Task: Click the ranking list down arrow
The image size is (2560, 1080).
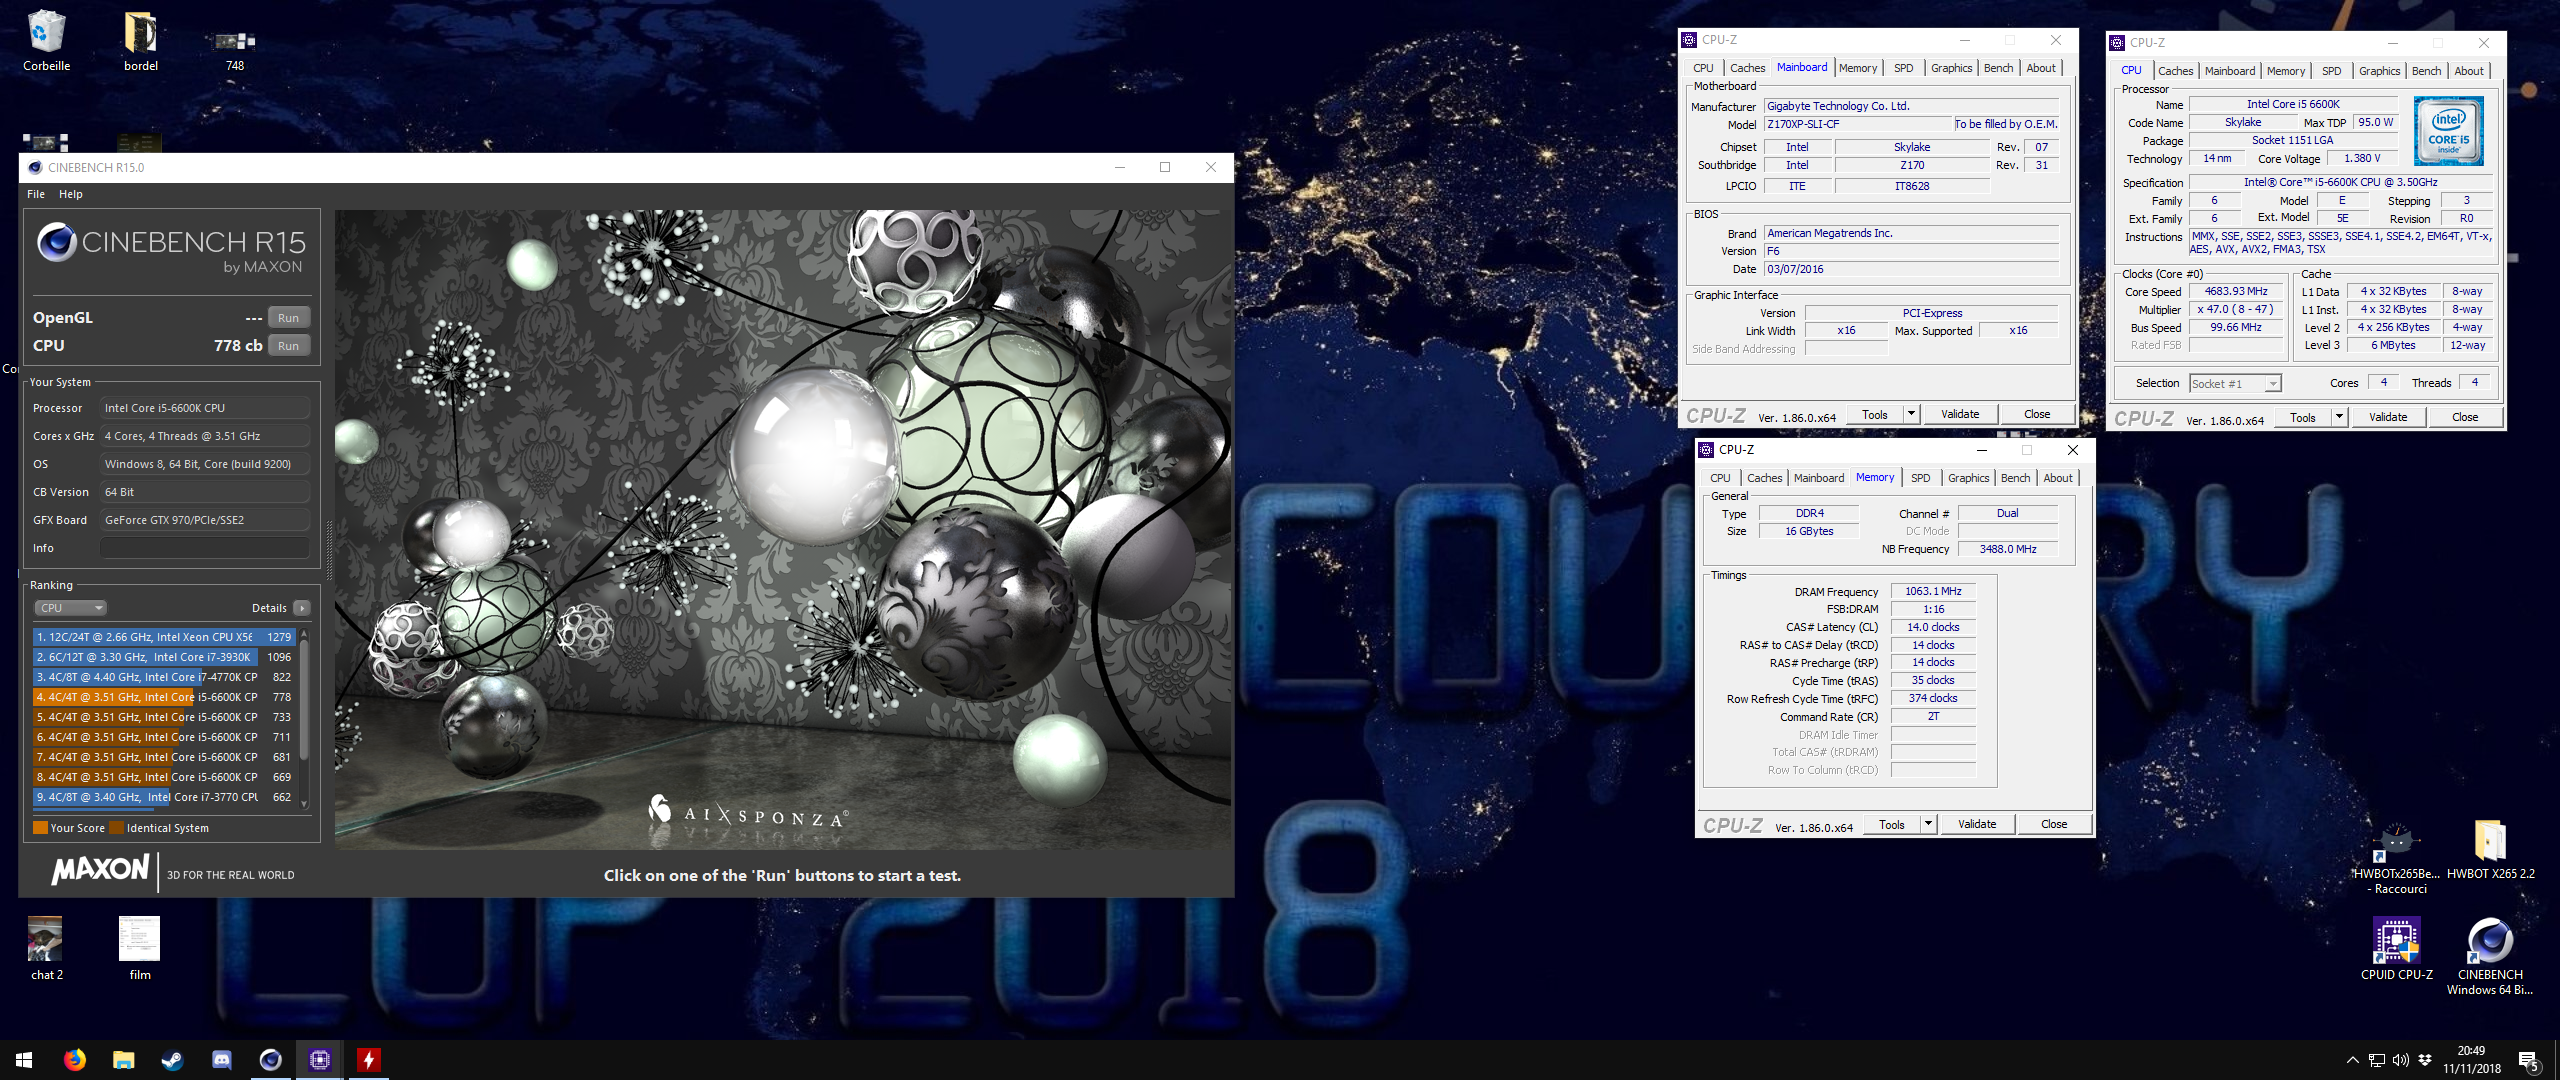Action: point(304,803)
